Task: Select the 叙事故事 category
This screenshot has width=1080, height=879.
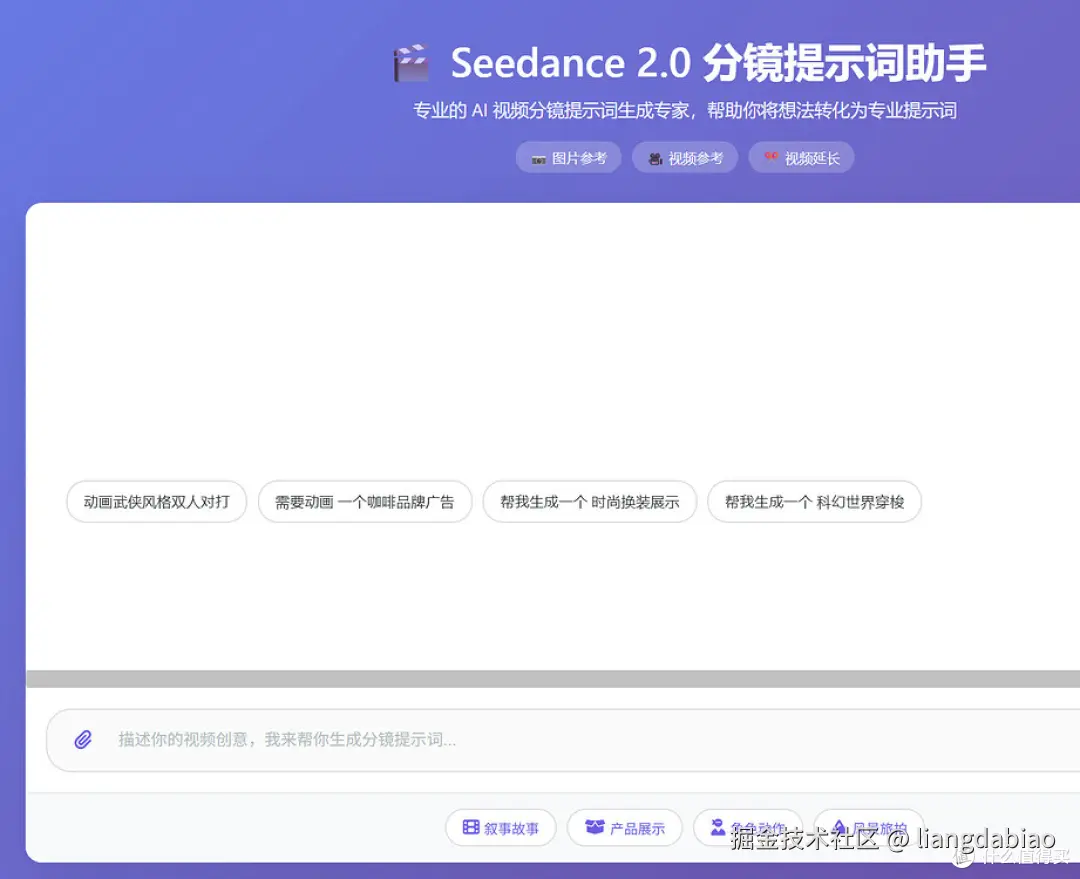Action: 500,827
